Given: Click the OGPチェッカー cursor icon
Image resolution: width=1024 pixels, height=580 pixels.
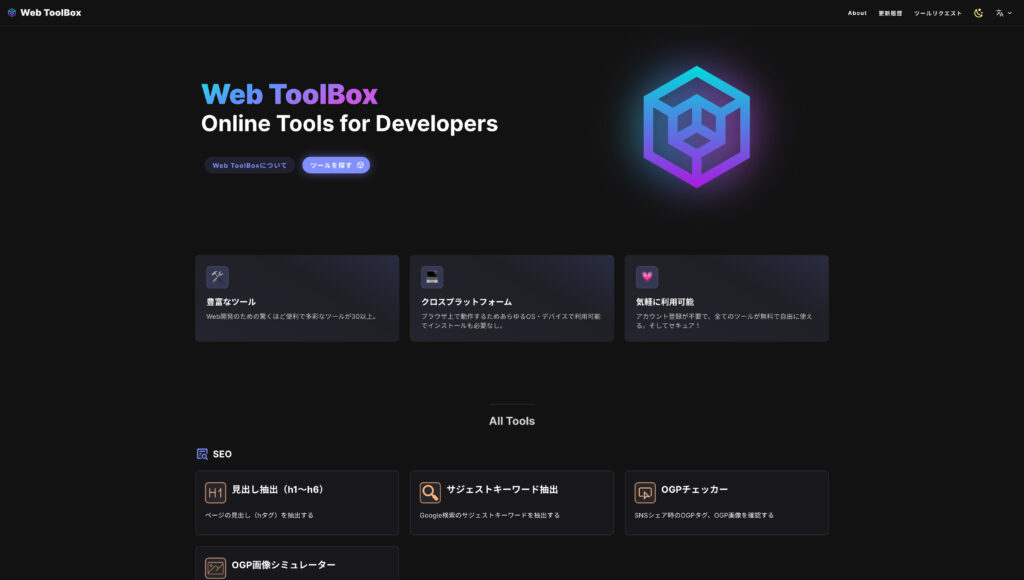Looking at the screenshot, I should (645, 491).
